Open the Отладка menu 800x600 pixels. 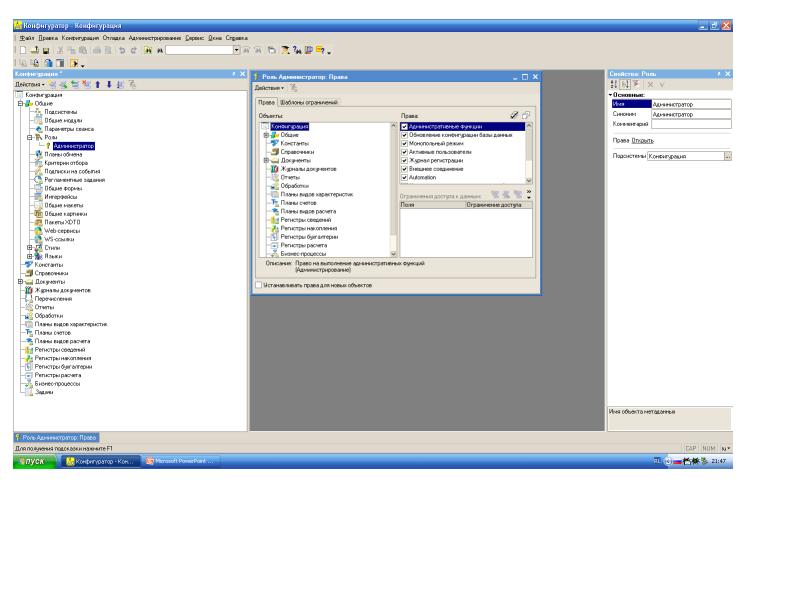pyautogui.click(x=114, y=38)
